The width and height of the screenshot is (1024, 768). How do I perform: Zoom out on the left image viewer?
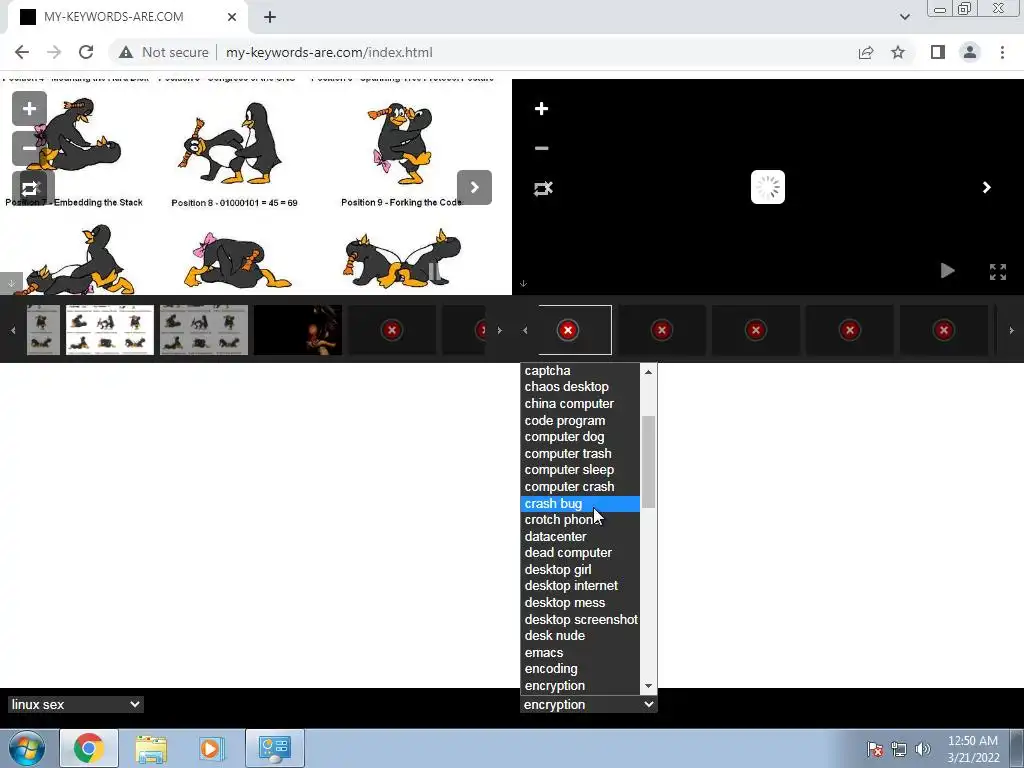coord(29,148)
